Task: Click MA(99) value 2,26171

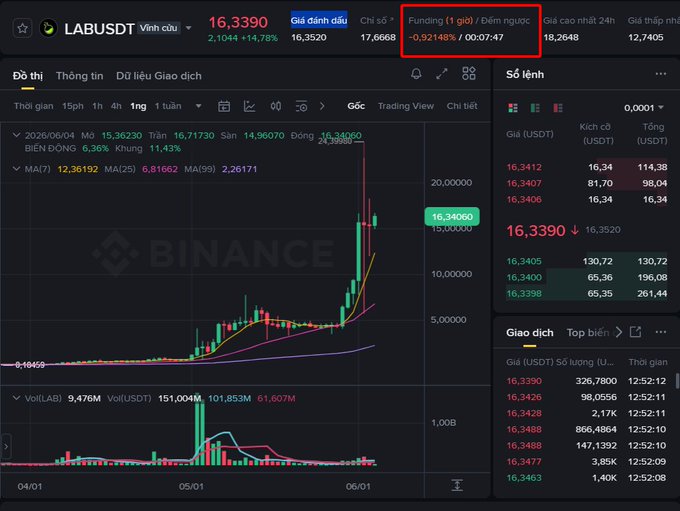Action: (x=239, y=169)
